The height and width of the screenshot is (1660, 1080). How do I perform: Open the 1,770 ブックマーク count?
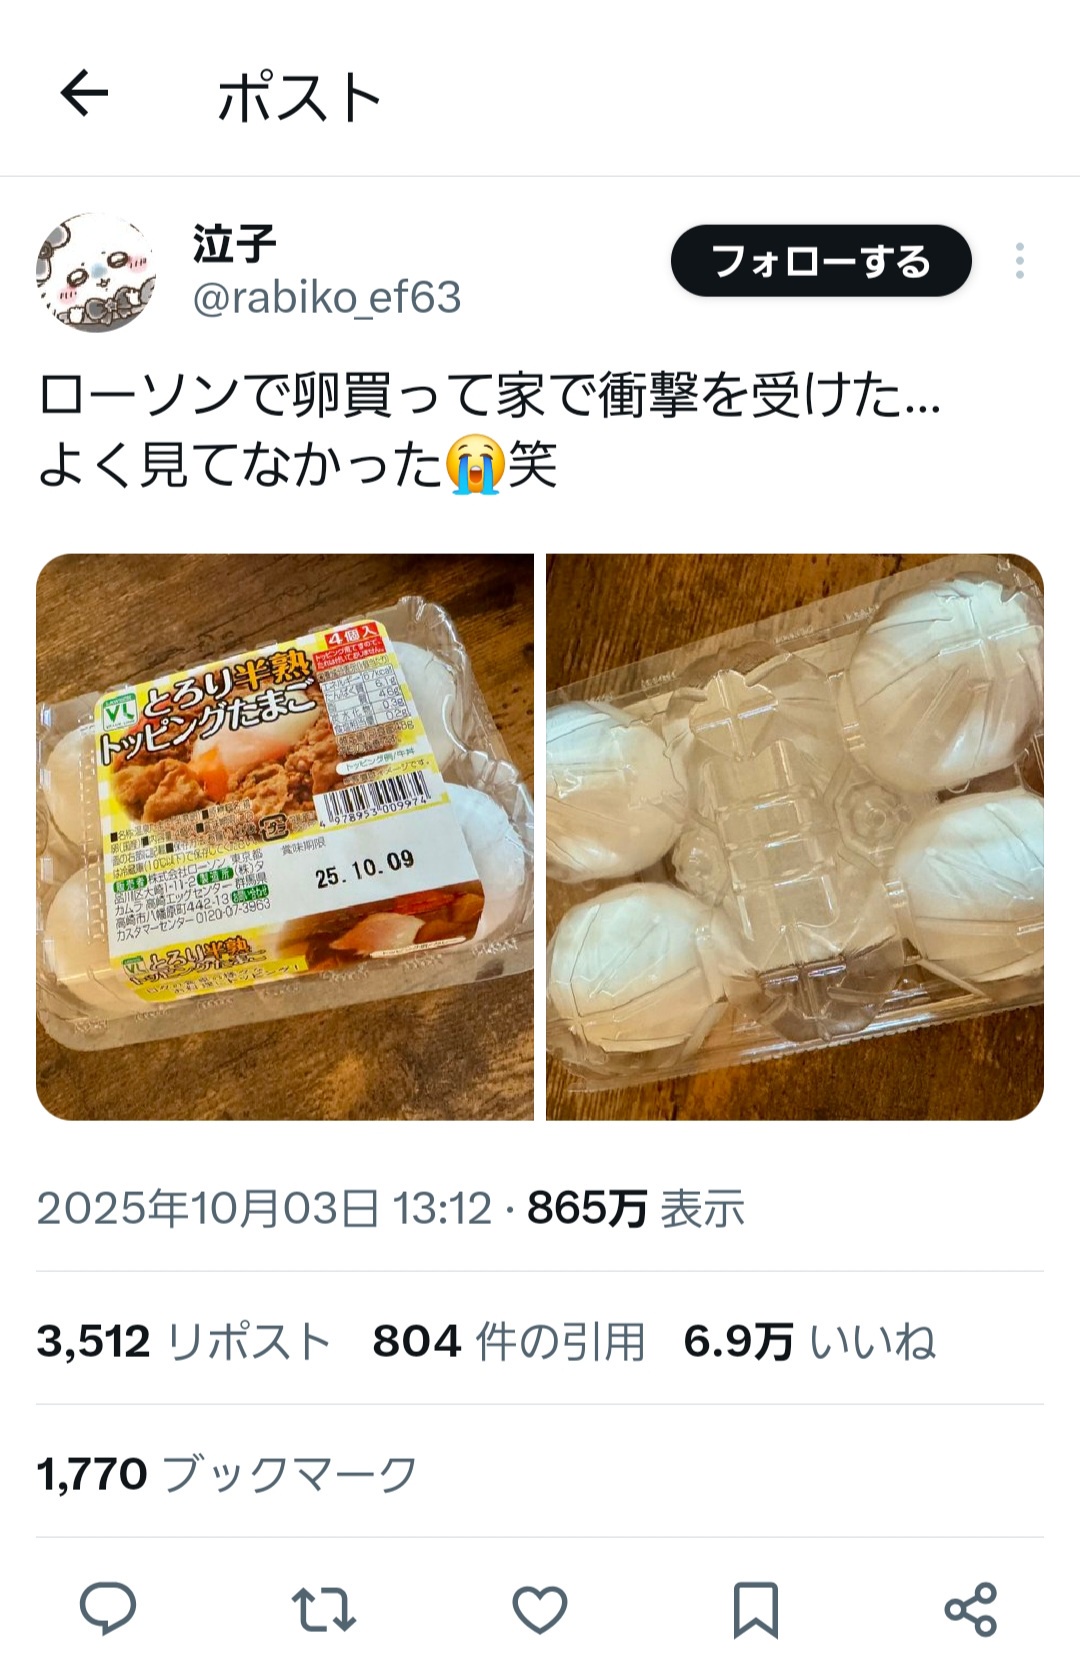point(227,1474)
